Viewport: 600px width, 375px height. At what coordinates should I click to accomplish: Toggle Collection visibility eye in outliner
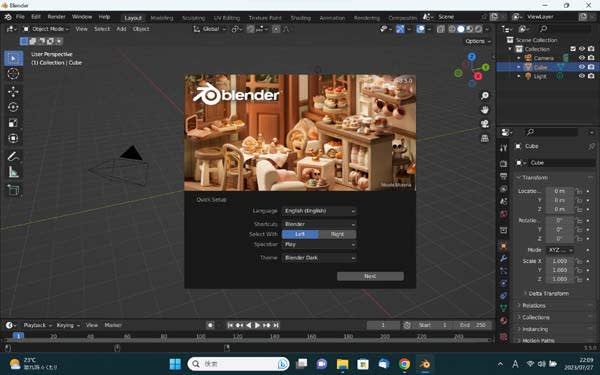tap(582, 49)
